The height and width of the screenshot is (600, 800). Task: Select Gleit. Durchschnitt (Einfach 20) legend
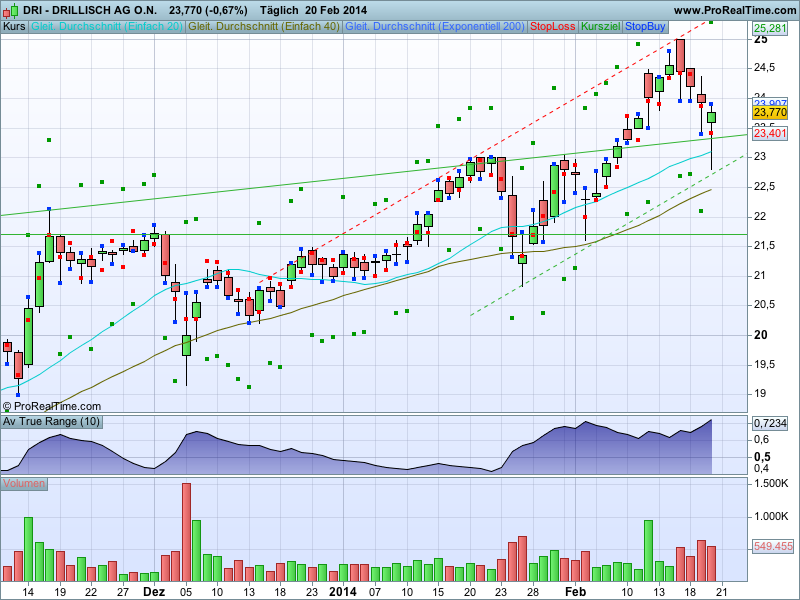tap(107, 27)
